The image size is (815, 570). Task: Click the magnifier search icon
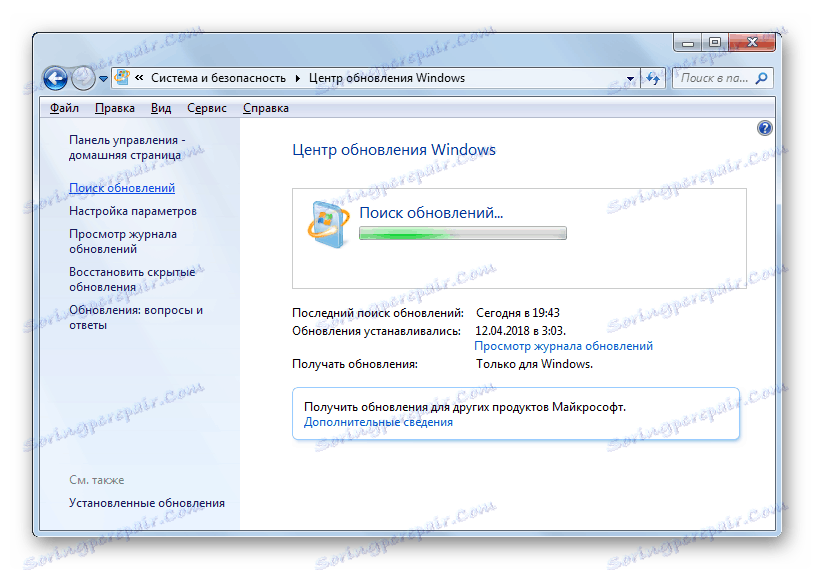761,78
